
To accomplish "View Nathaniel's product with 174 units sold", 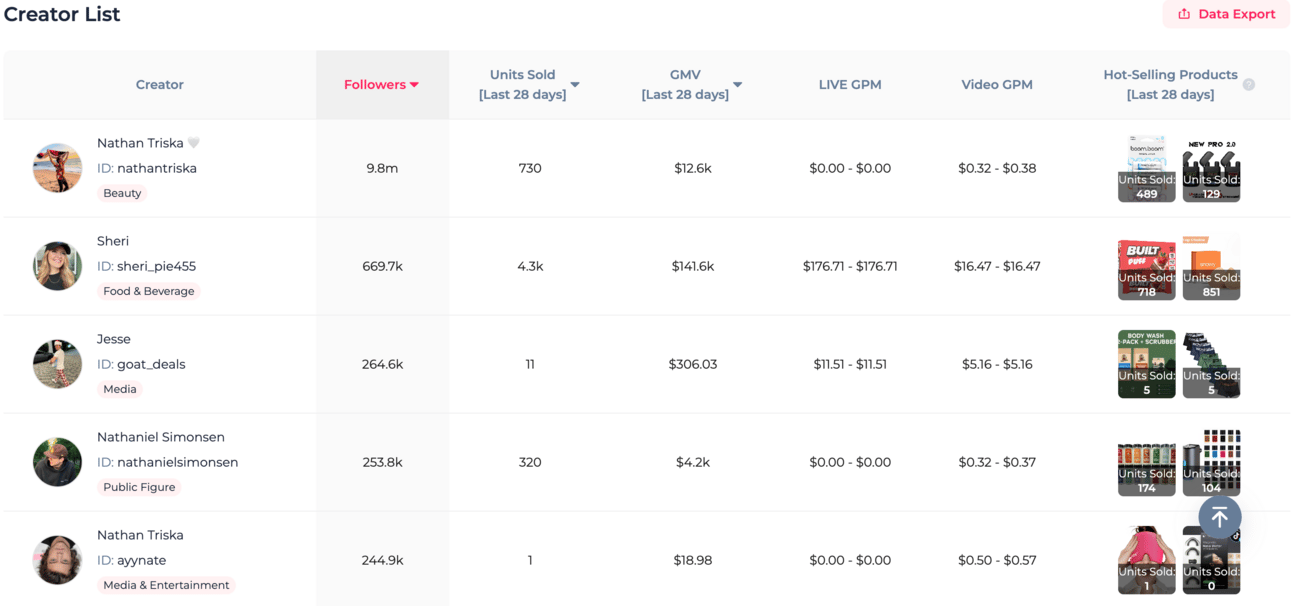I will coord(1146,462).
